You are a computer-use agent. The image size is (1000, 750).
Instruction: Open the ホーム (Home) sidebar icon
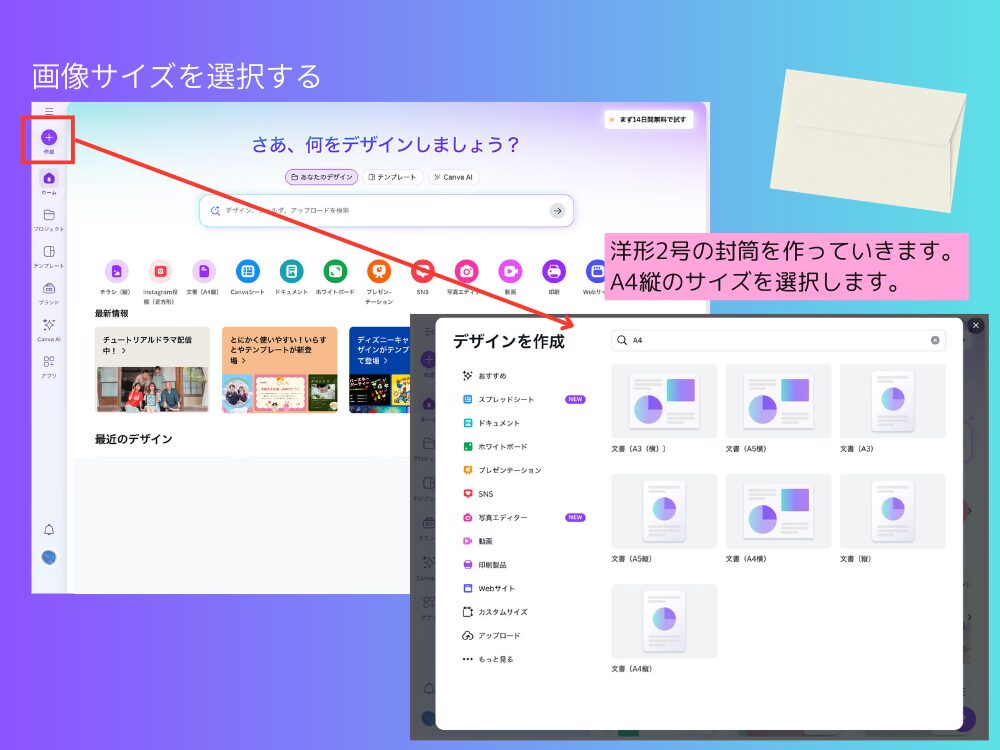coord(49,178)
